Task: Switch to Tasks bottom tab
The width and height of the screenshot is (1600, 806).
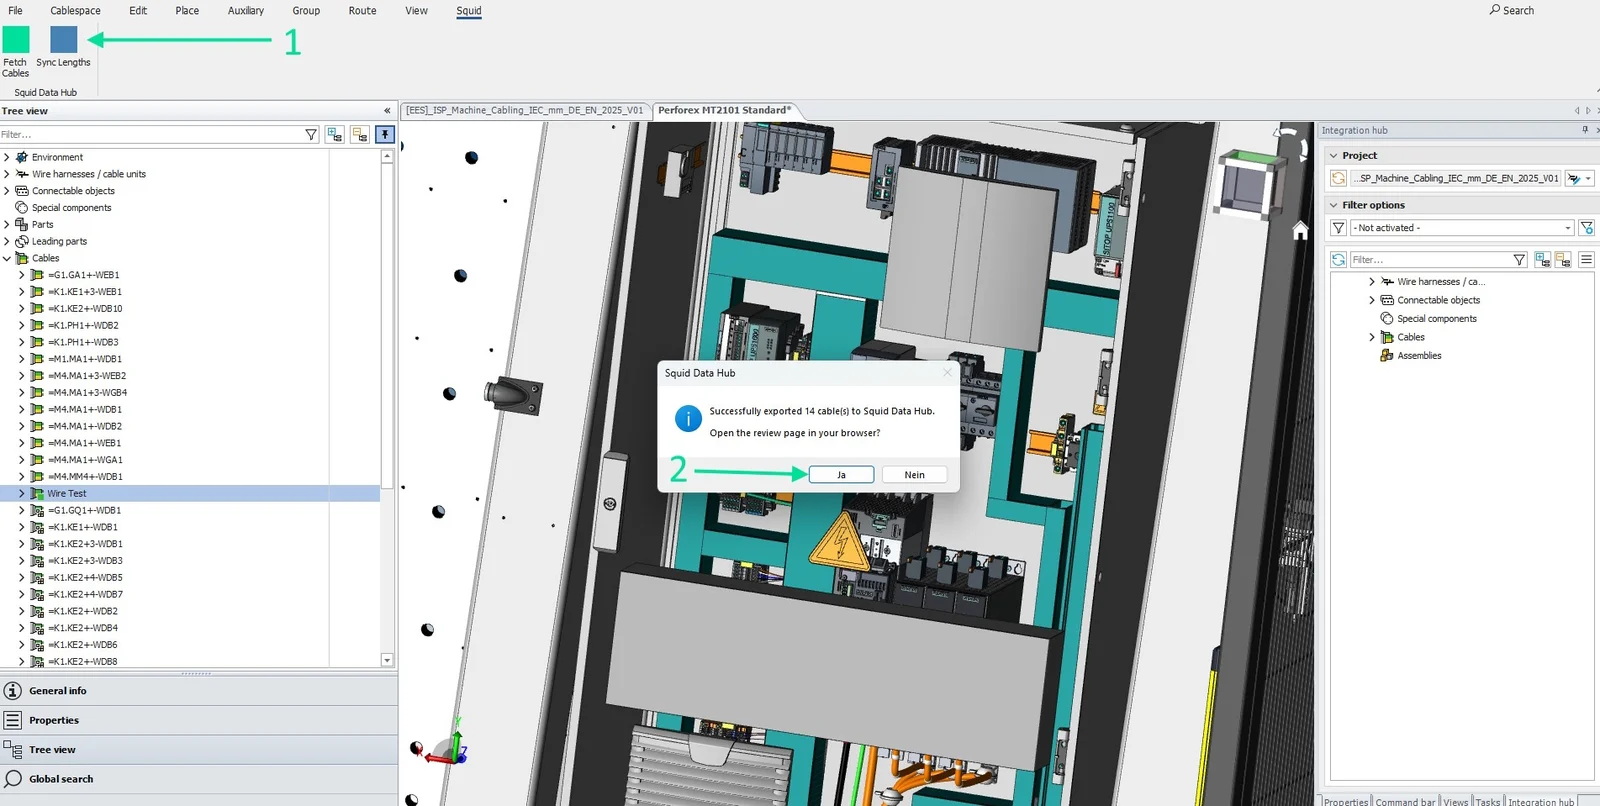Action: 1488,801
